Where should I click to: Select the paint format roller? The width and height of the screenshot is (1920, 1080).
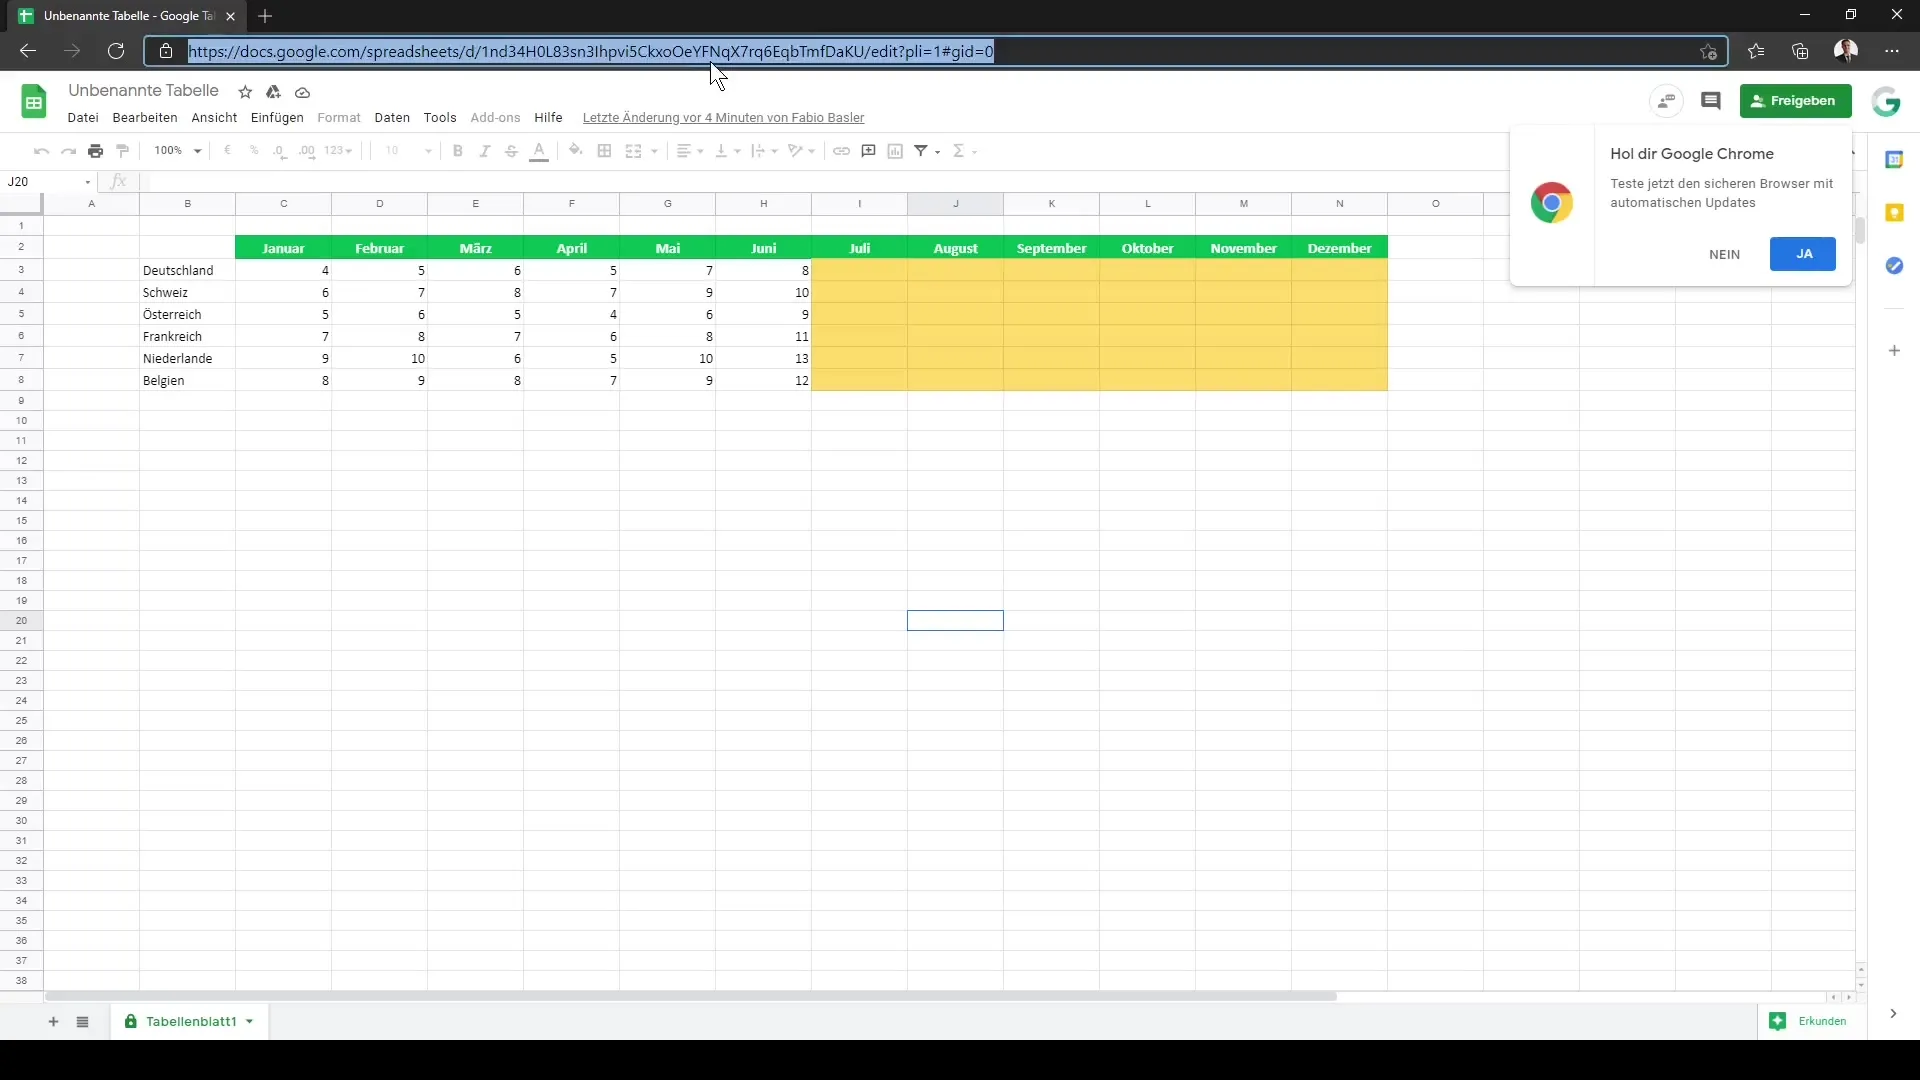click(x=123, y=151)
